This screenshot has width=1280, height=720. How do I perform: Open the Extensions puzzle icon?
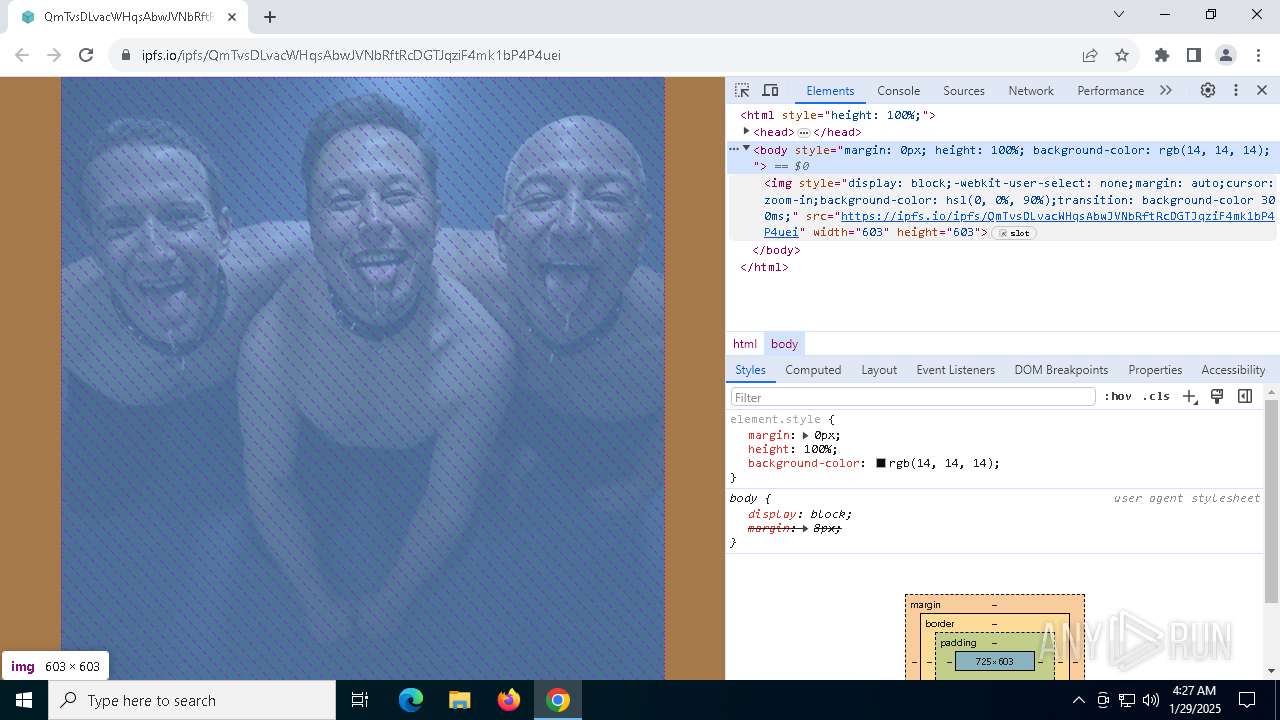tap(1161, 55)
